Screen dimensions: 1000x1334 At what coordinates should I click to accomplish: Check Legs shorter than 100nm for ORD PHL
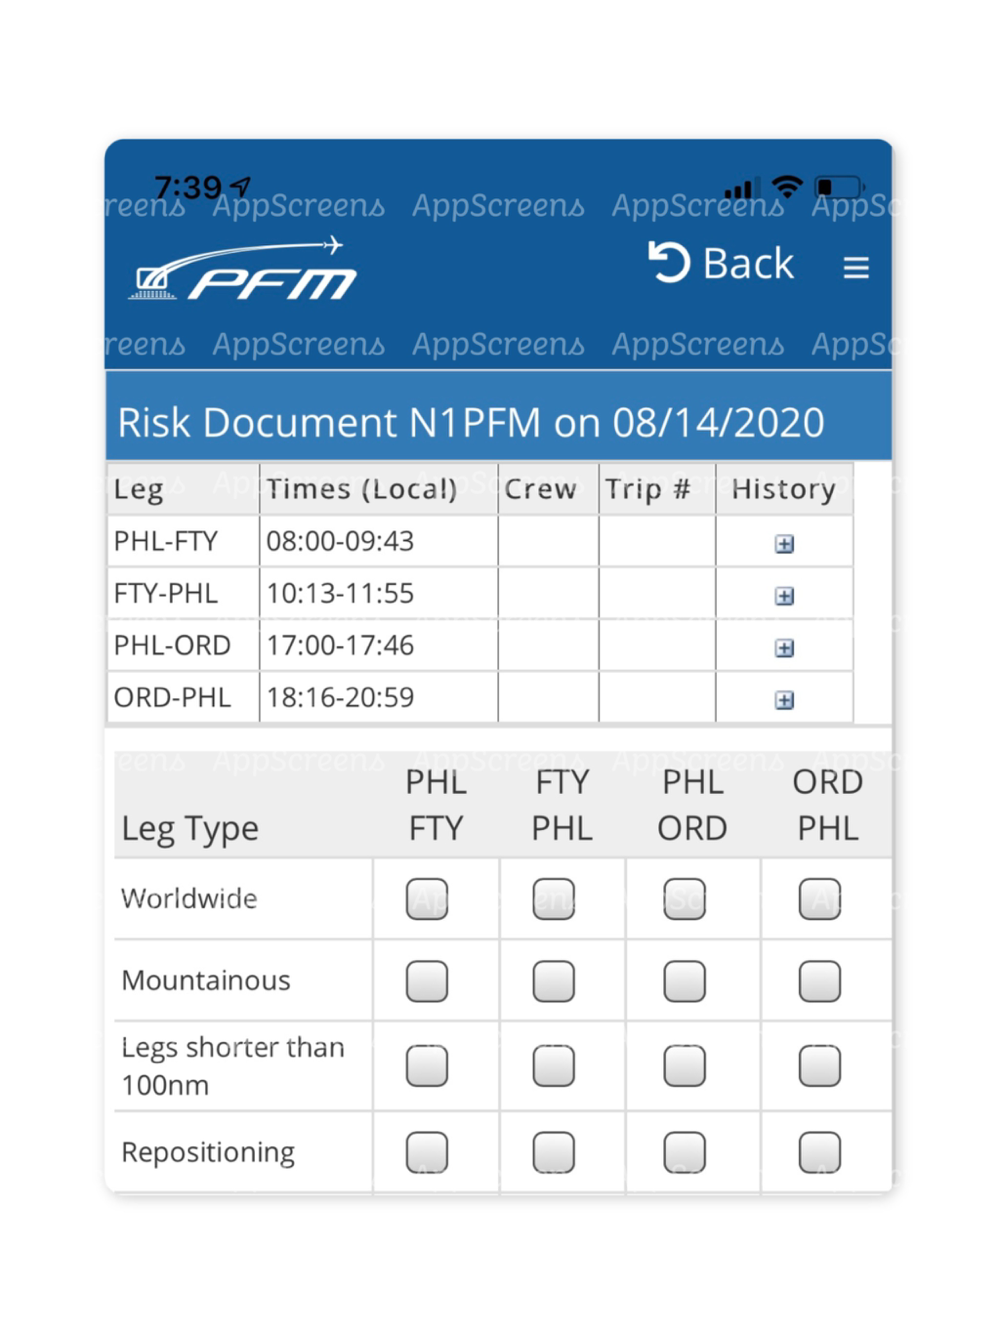point(820,1066)
